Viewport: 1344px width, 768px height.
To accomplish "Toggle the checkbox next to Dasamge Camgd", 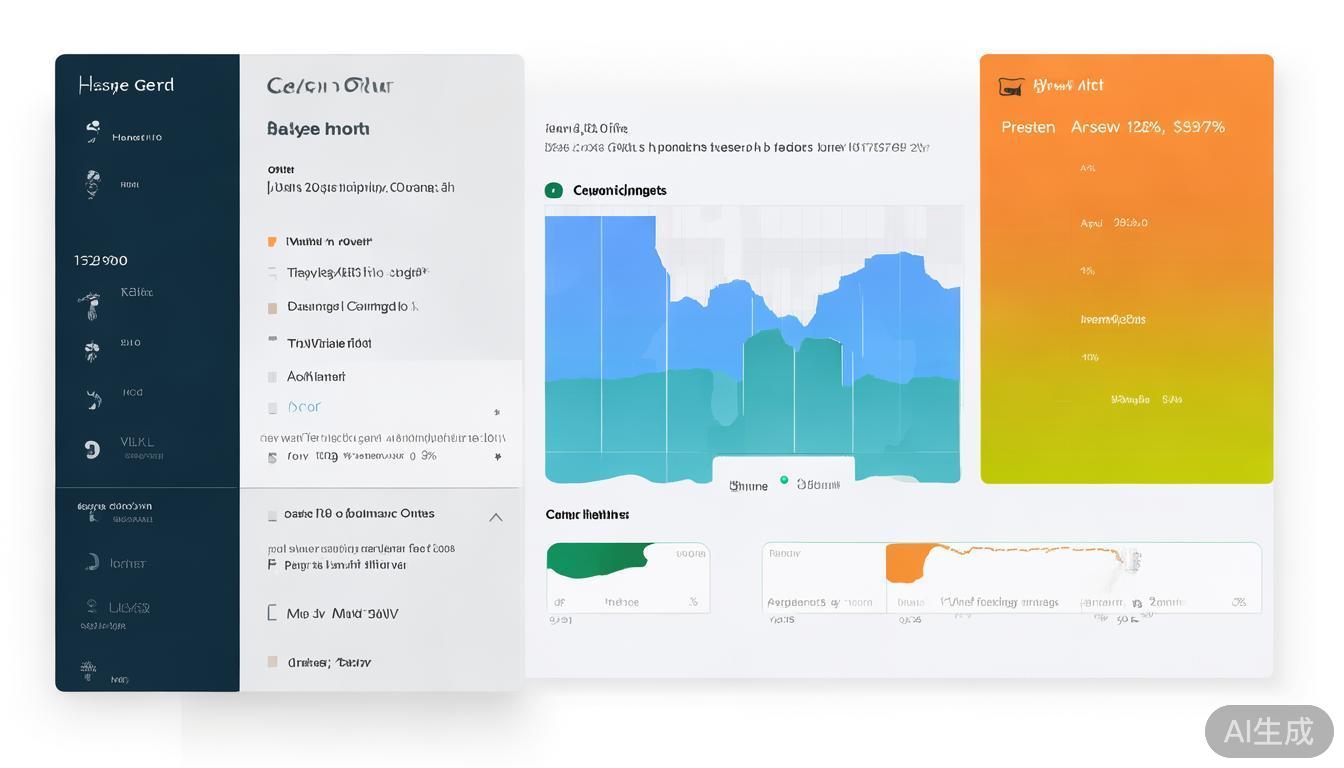I will point(272,308).
